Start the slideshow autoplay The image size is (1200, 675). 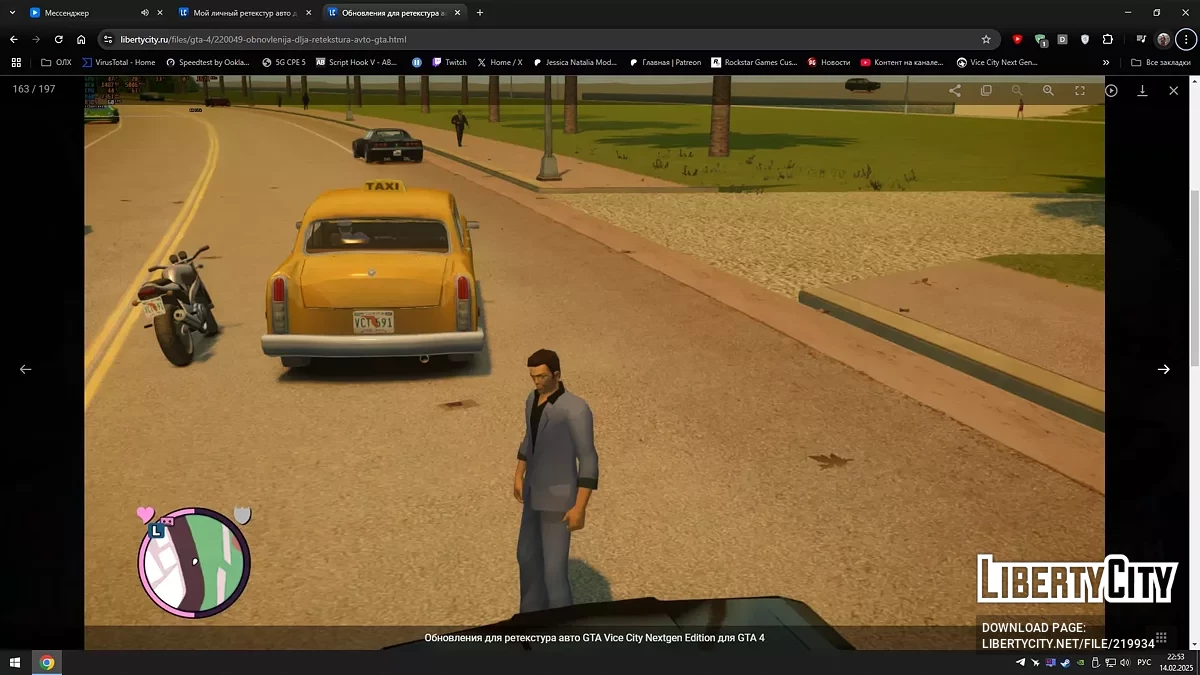tap(1111, 90)
